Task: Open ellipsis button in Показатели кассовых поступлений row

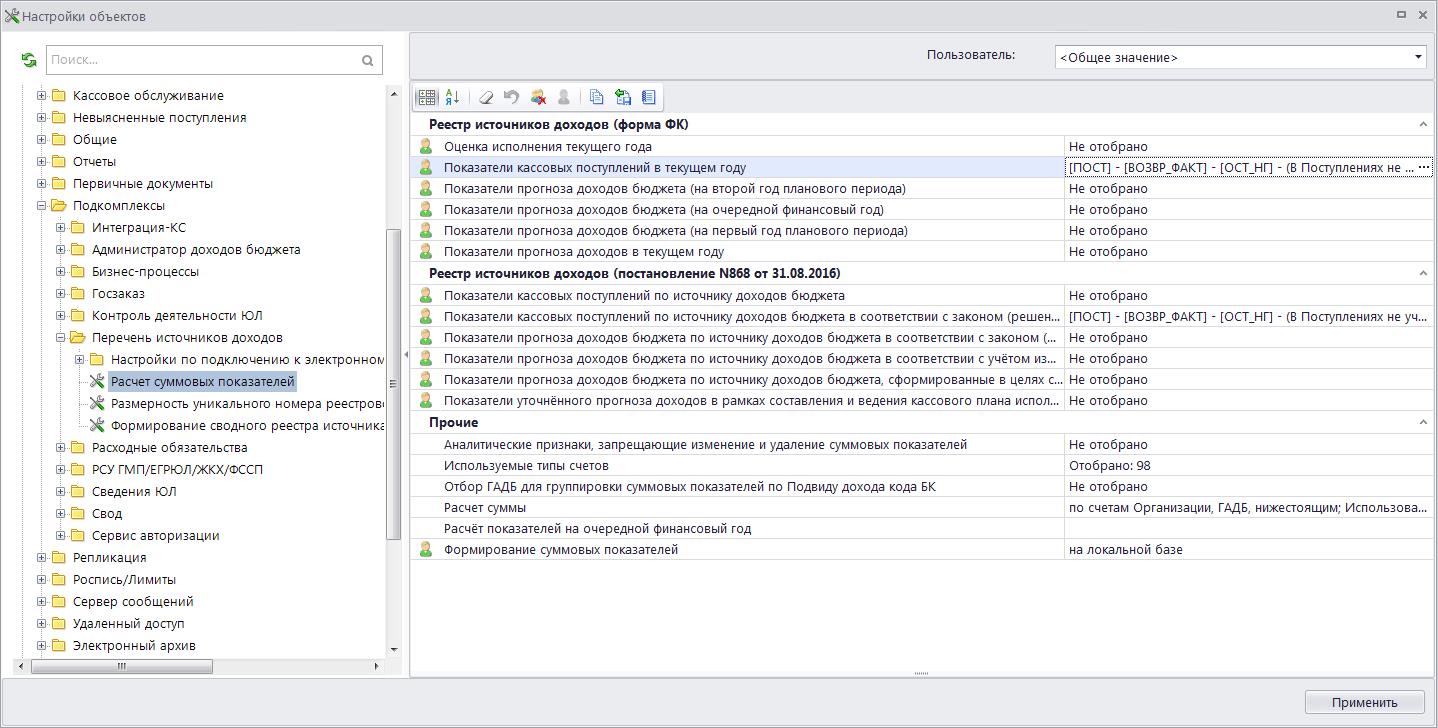Action: 1424,168
